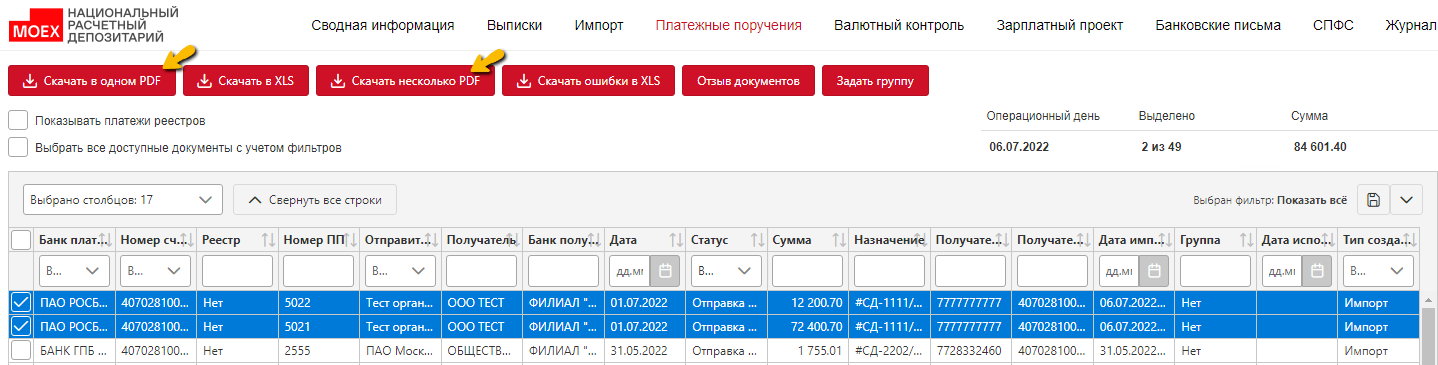
Task: Enable Показывать платежи реестров checkbox
Action: (18, 120)
